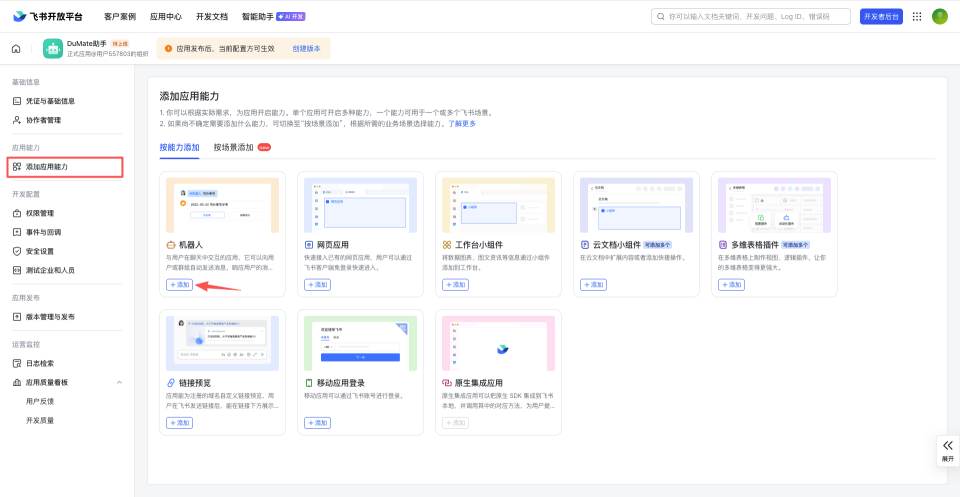
Task: Open 协作者管理 in sidebar
Action: pyautogui.click(x=43, y=120)
